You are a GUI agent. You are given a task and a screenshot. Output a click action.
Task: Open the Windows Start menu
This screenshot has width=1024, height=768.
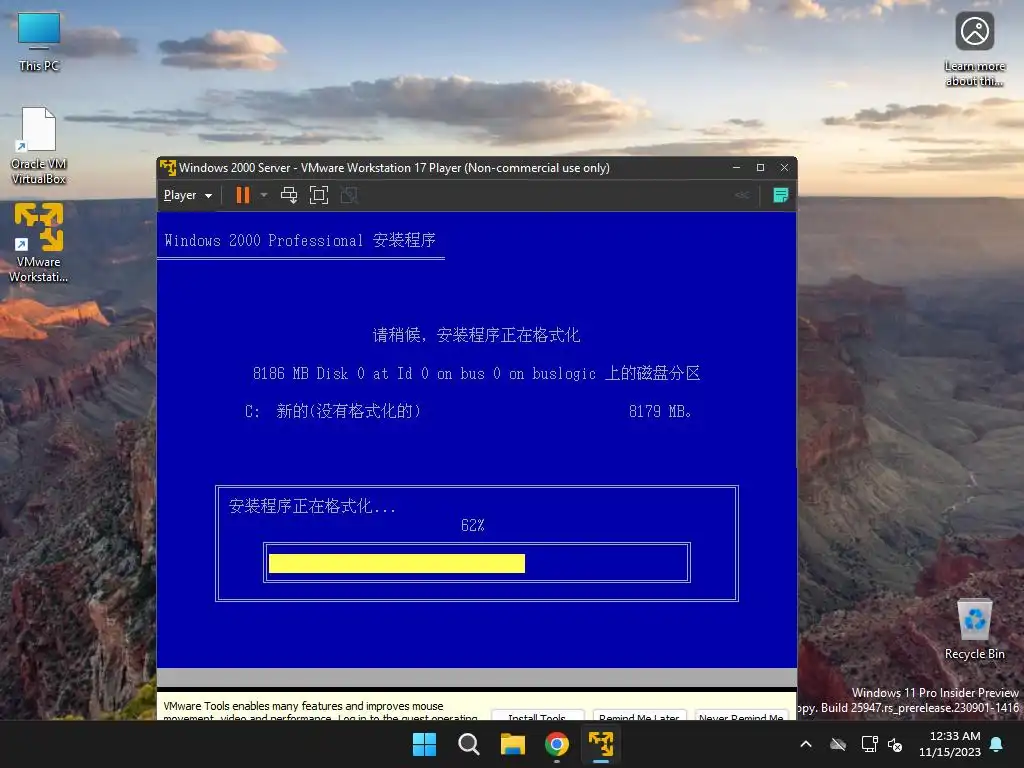[x=424, y=744]
